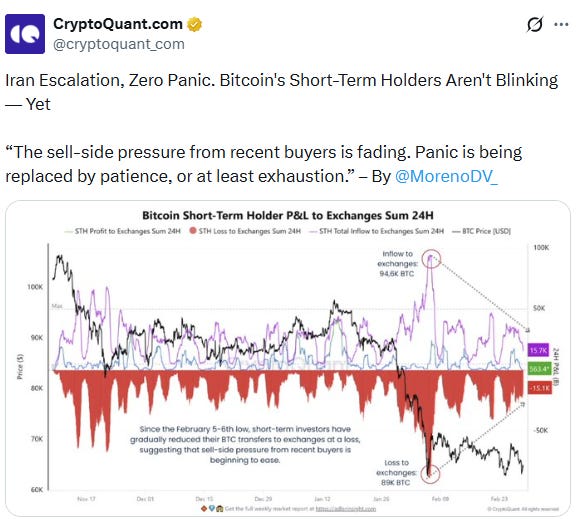Toggle STH Profit to Exchanges legend entry
Image resolution: width=581 pixels, height=519 pixels.
(x=122, y=231)
